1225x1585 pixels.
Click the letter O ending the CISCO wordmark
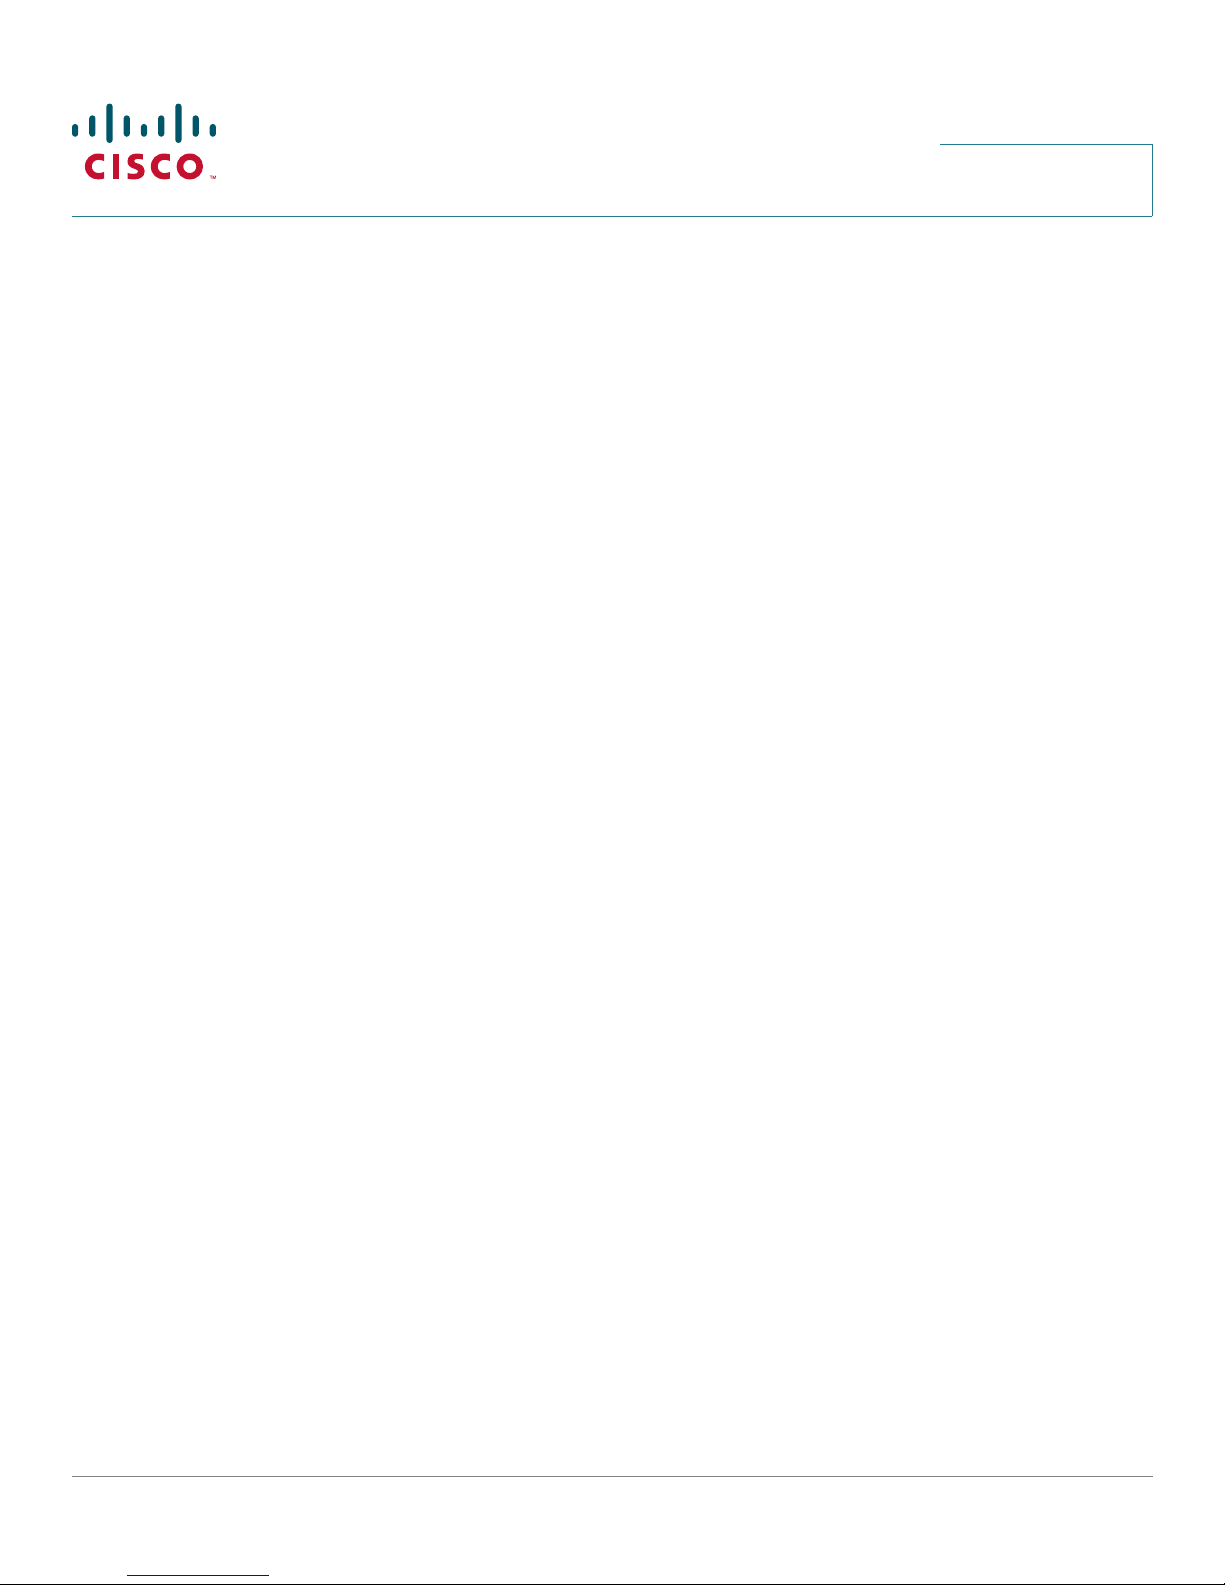coord(190,166)
